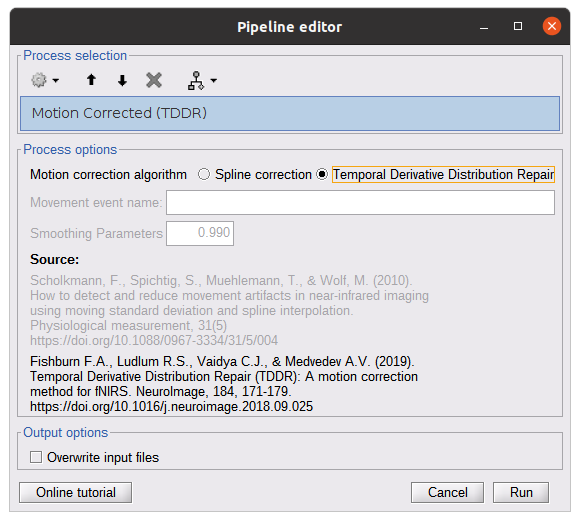Select the Motion Corrected (TDDR) process
580x521 pixels.
[290, 113]
